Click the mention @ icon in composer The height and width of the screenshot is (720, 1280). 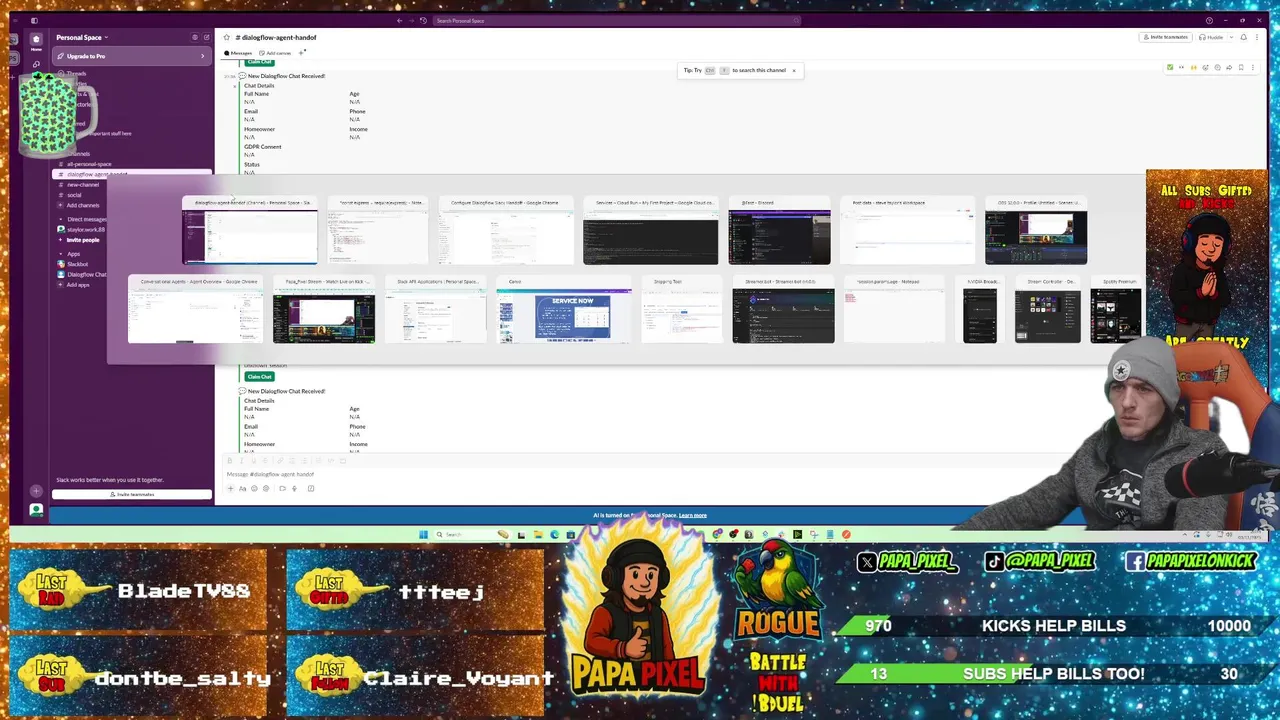(x=266, y=488)
